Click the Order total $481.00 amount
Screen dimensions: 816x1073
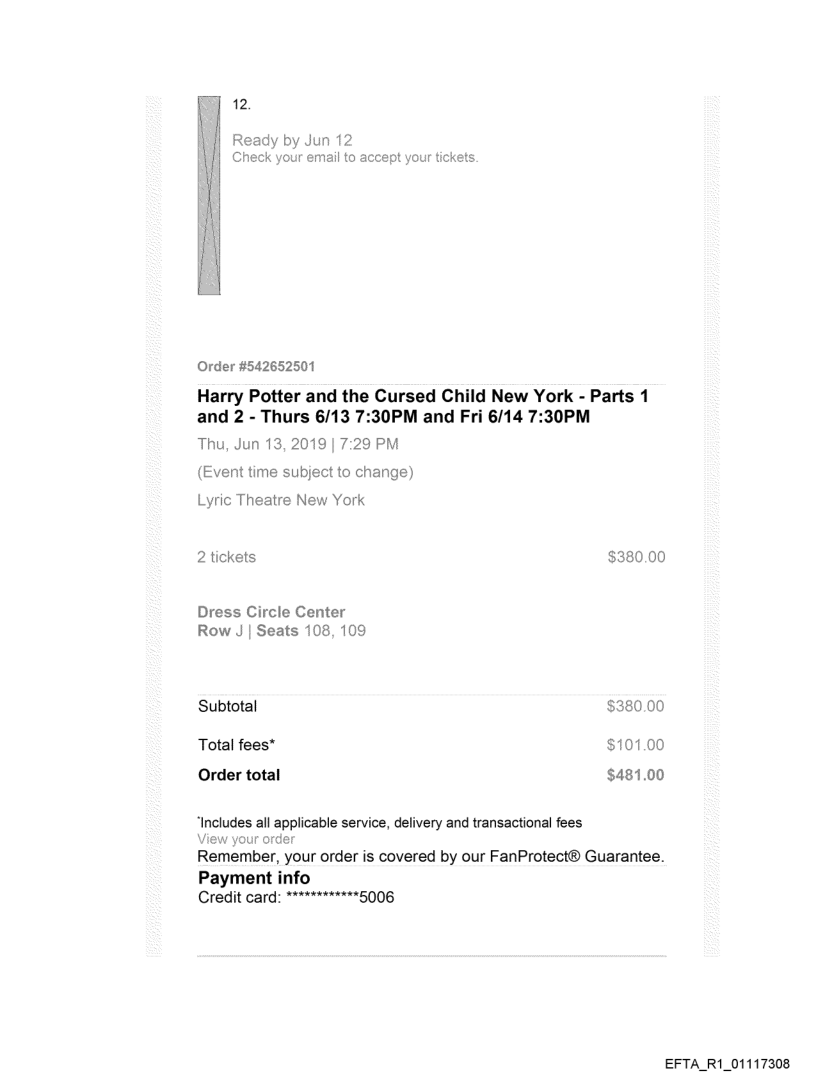[x=636, y=775]
